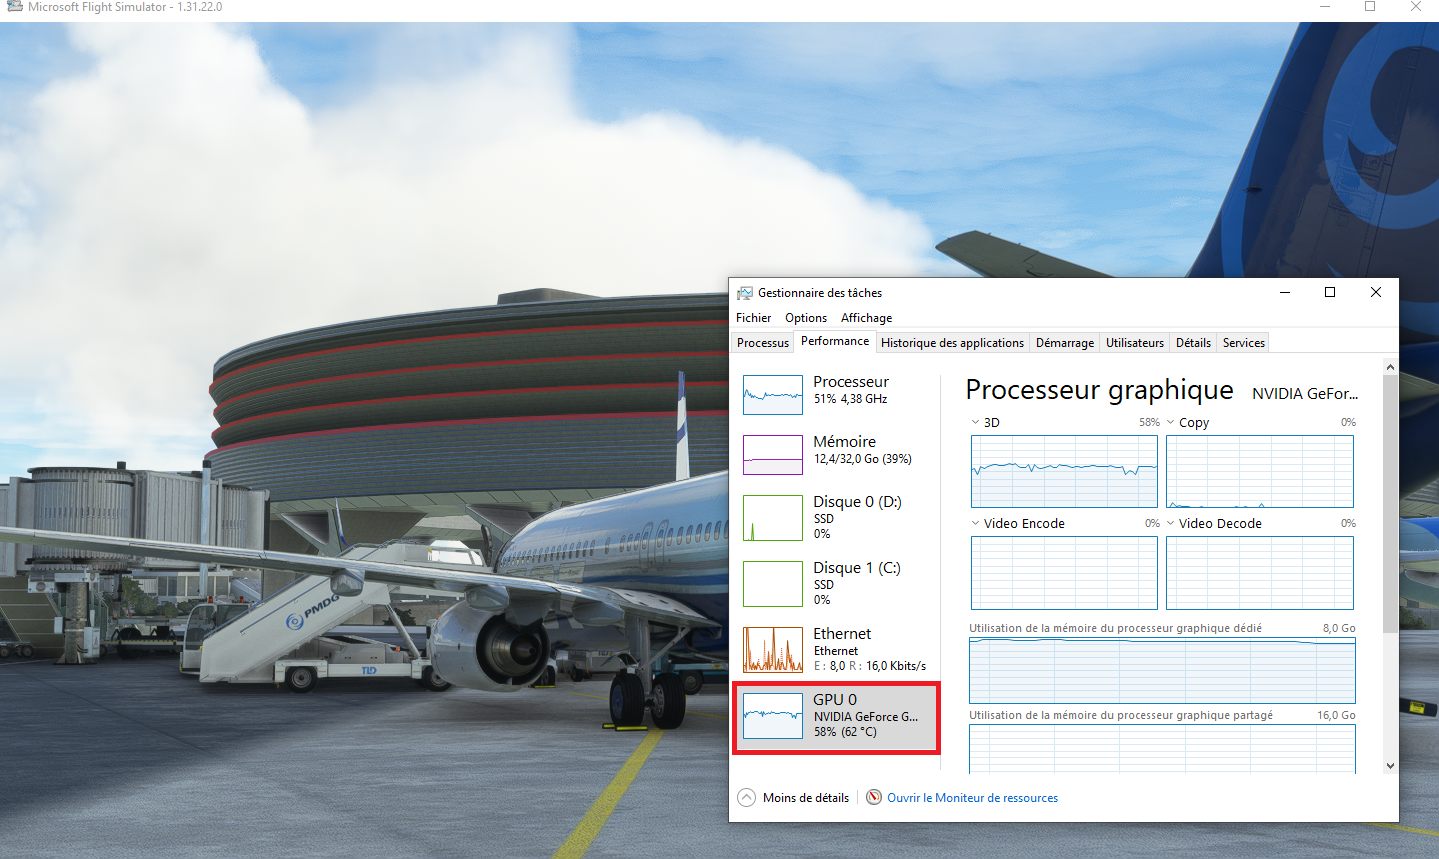The height and width of the screenshot is (859, 1439).
Task: Switch to the Utilisateurs tab
Action: pos(1135,343)
